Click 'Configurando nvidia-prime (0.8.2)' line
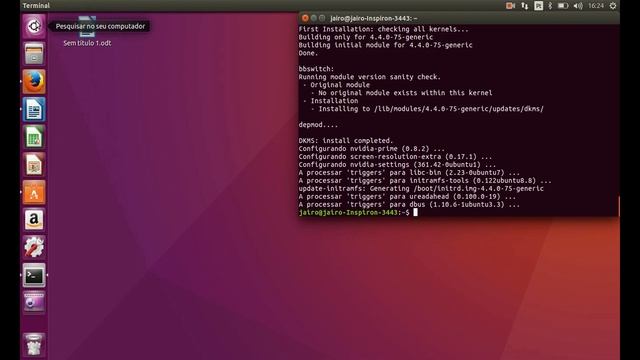Viewport: 640px width, 360px height. (x=371, y=149)
